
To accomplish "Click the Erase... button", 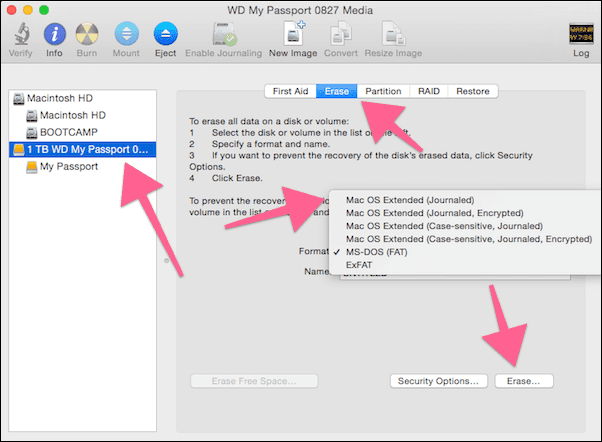I will (x=524, y=381).
